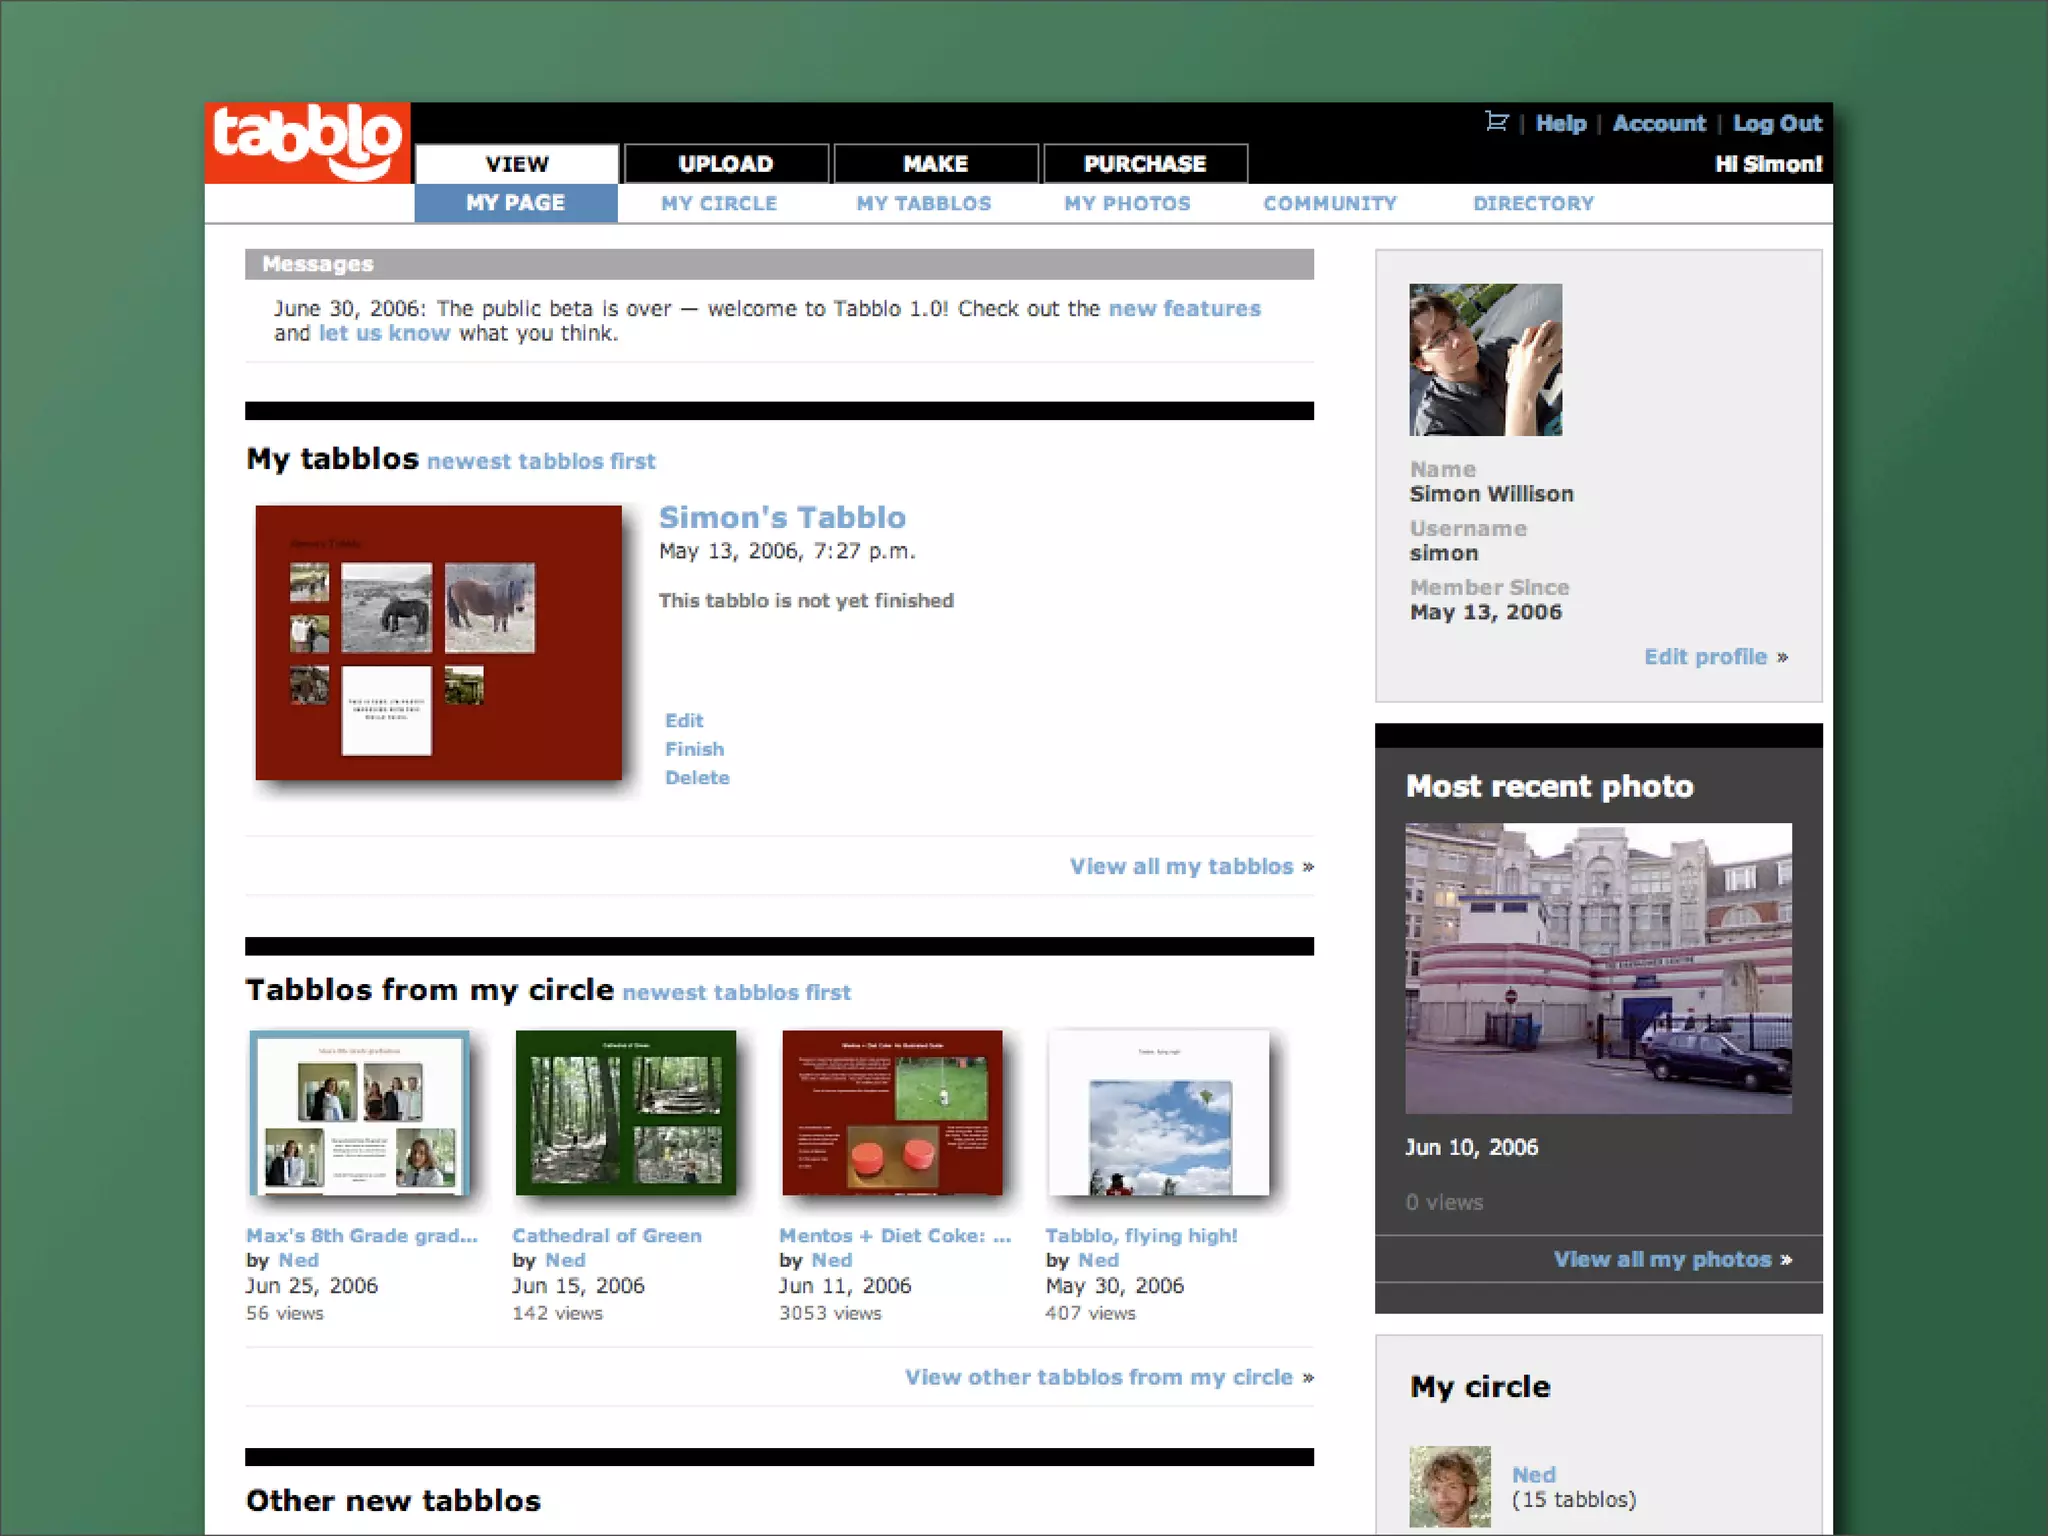2048x1536 pixels.
Task: Go to My Circle subtab
Action: tap(719, 203)
